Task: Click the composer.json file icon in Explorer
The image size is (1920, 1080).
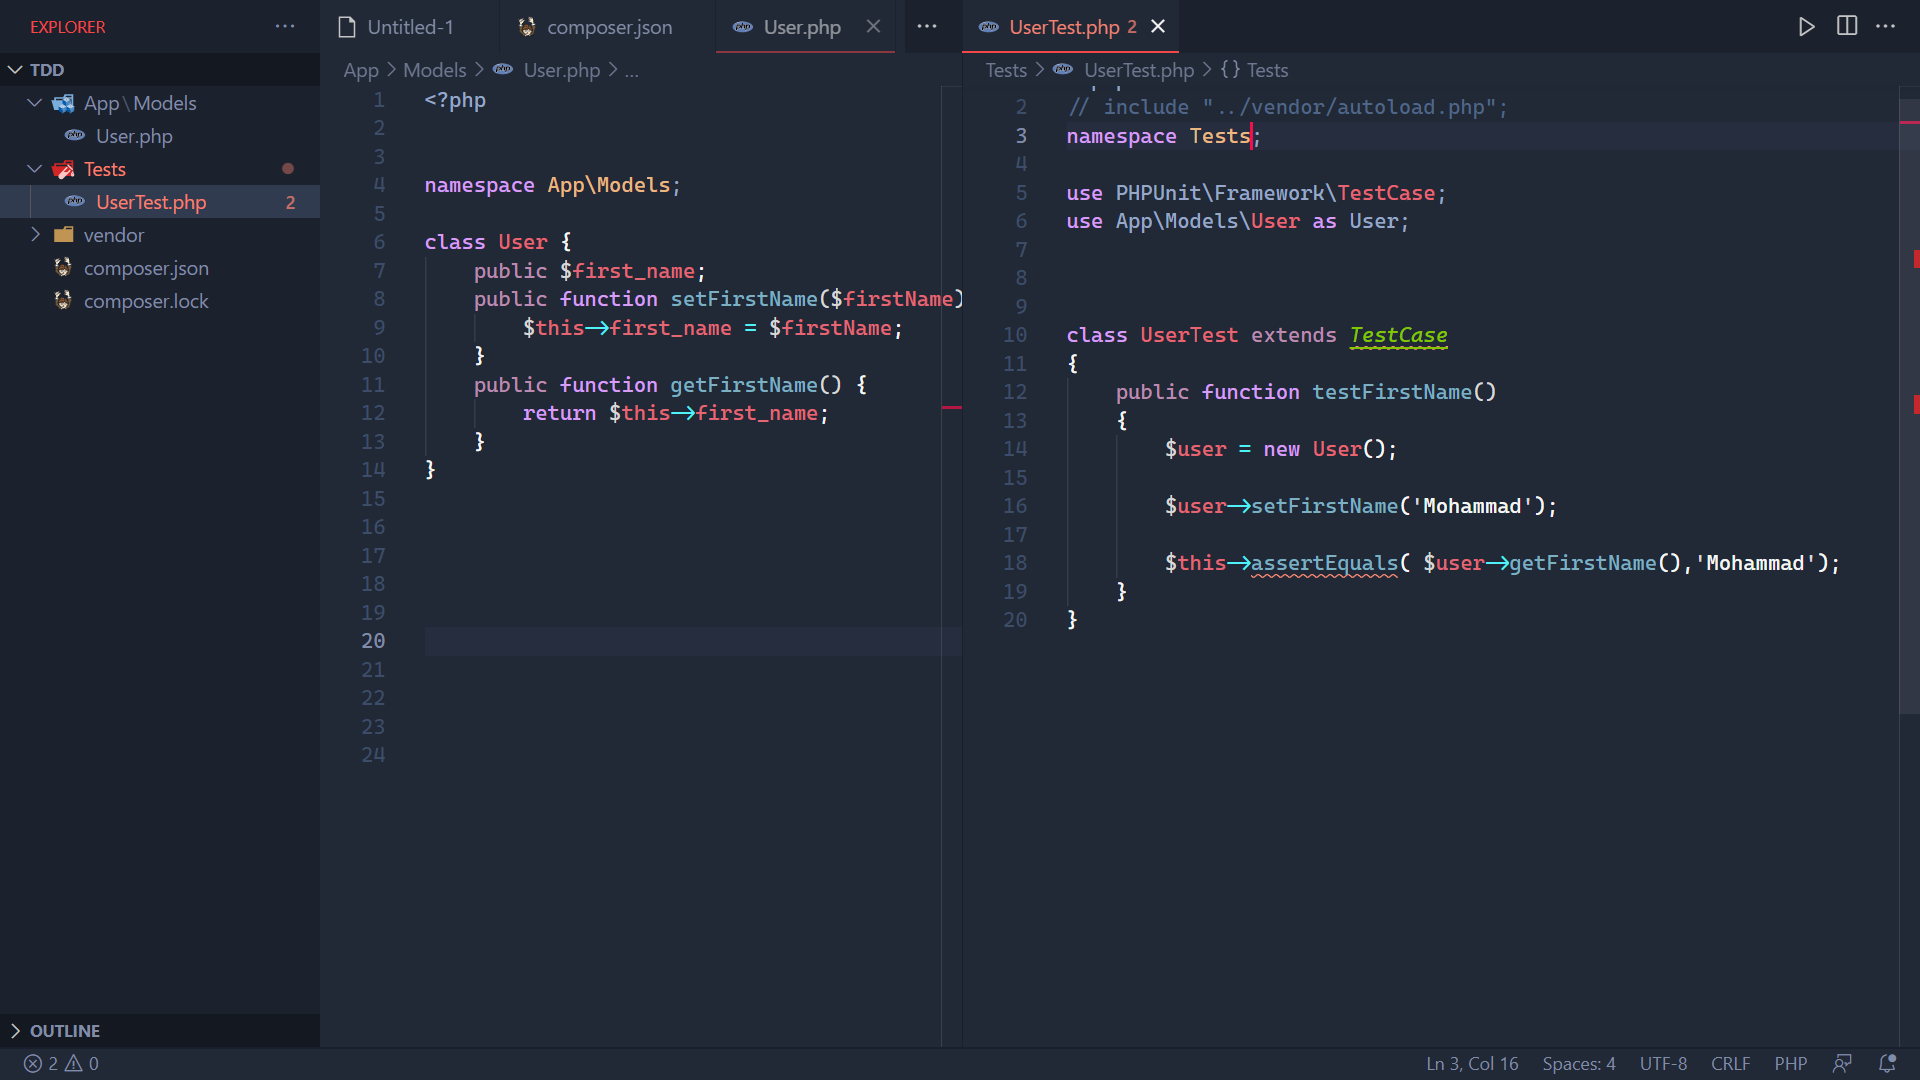Action: click(x=63, y=268)
